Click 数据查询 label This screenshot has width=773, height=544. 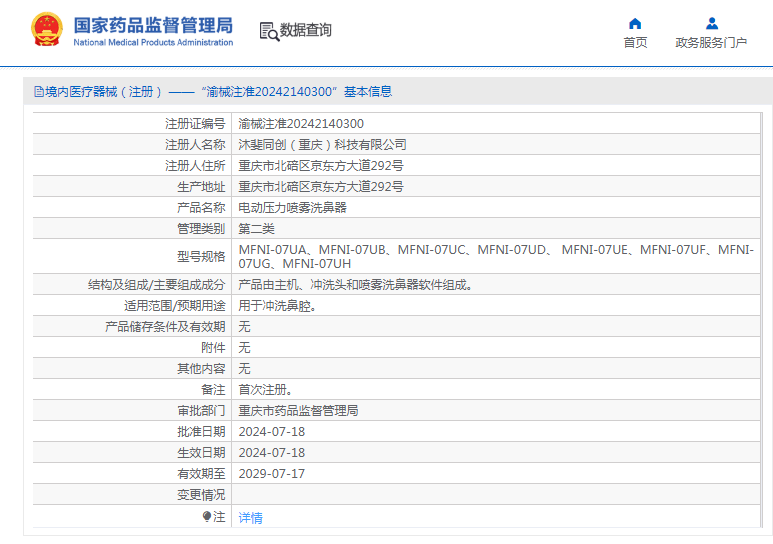coord(306,30)
